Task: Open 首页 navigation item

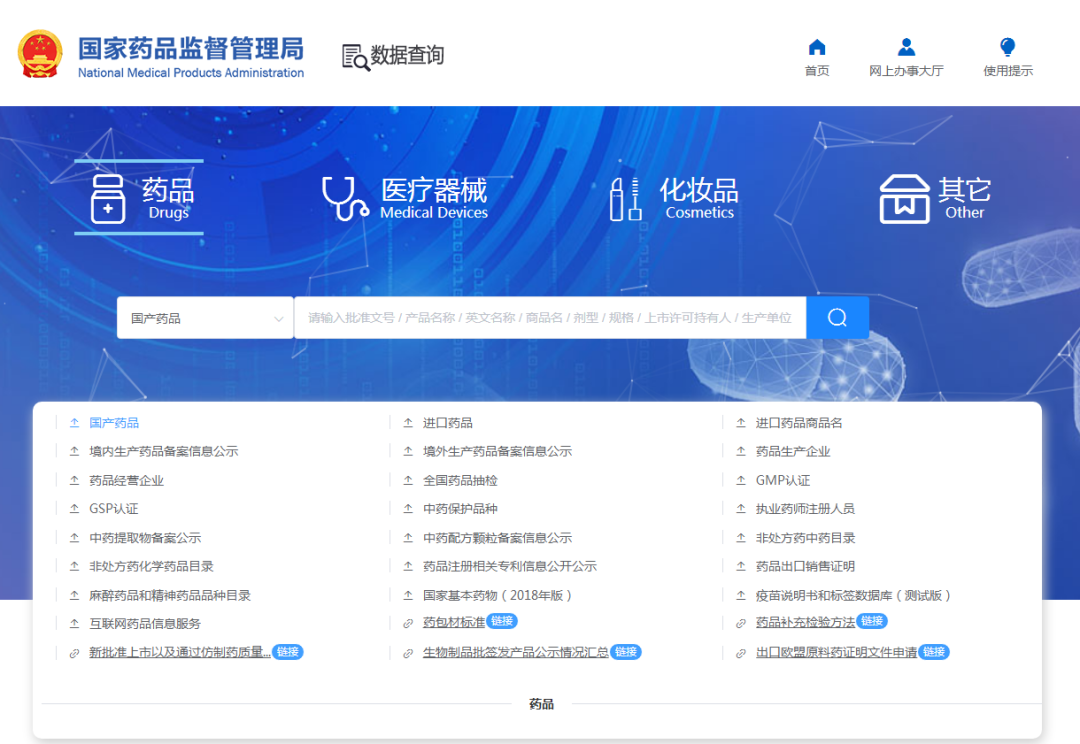Action: (817, 57)
